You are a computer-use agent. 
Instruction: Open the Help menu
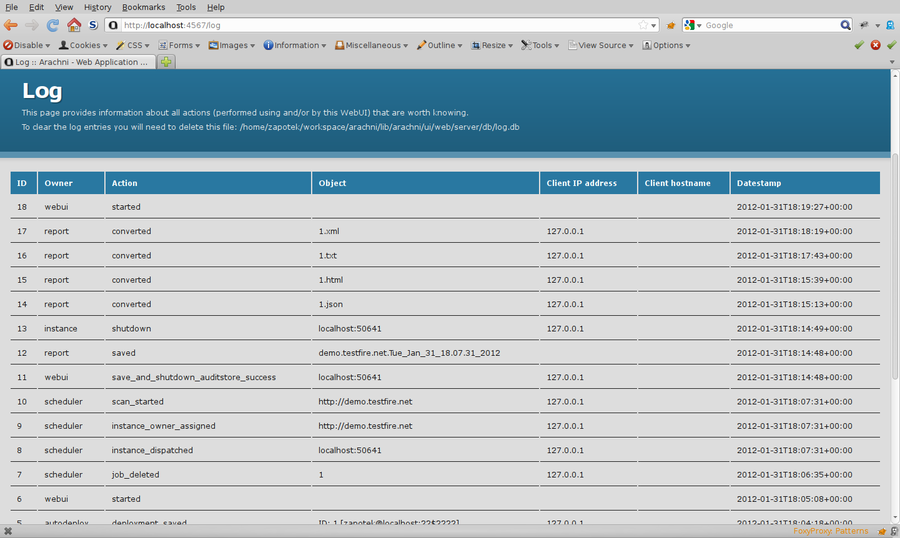point(216,7)
